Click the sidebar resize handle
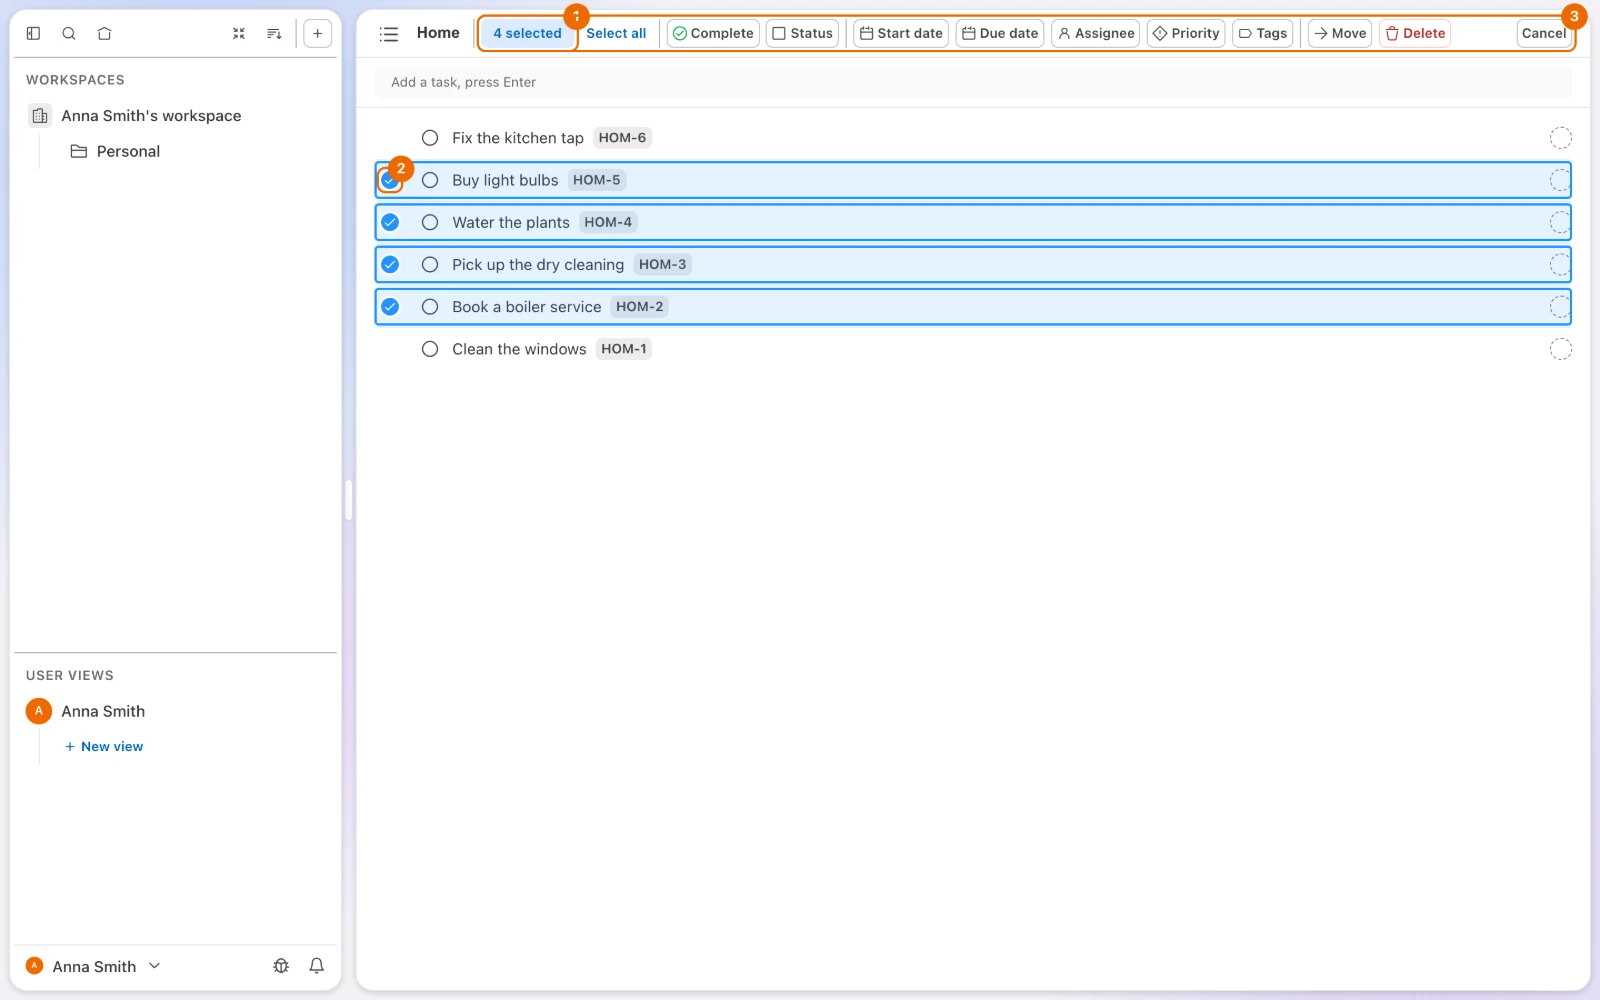 coord(348,500)
